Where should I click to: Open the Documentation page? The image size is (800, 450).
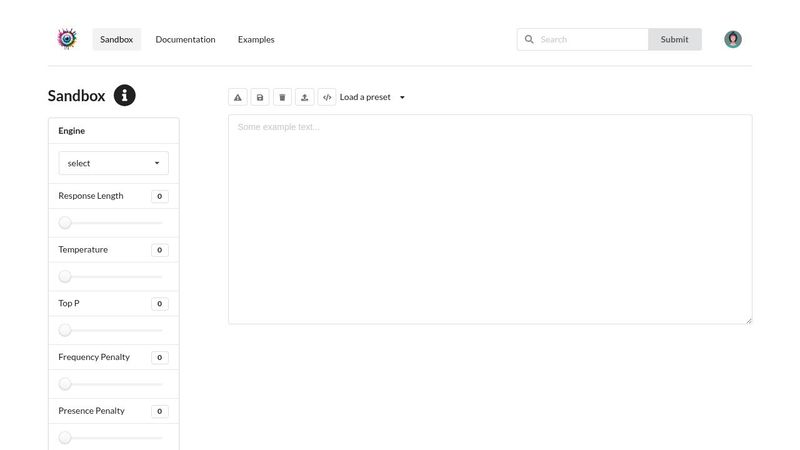(185, 39)
